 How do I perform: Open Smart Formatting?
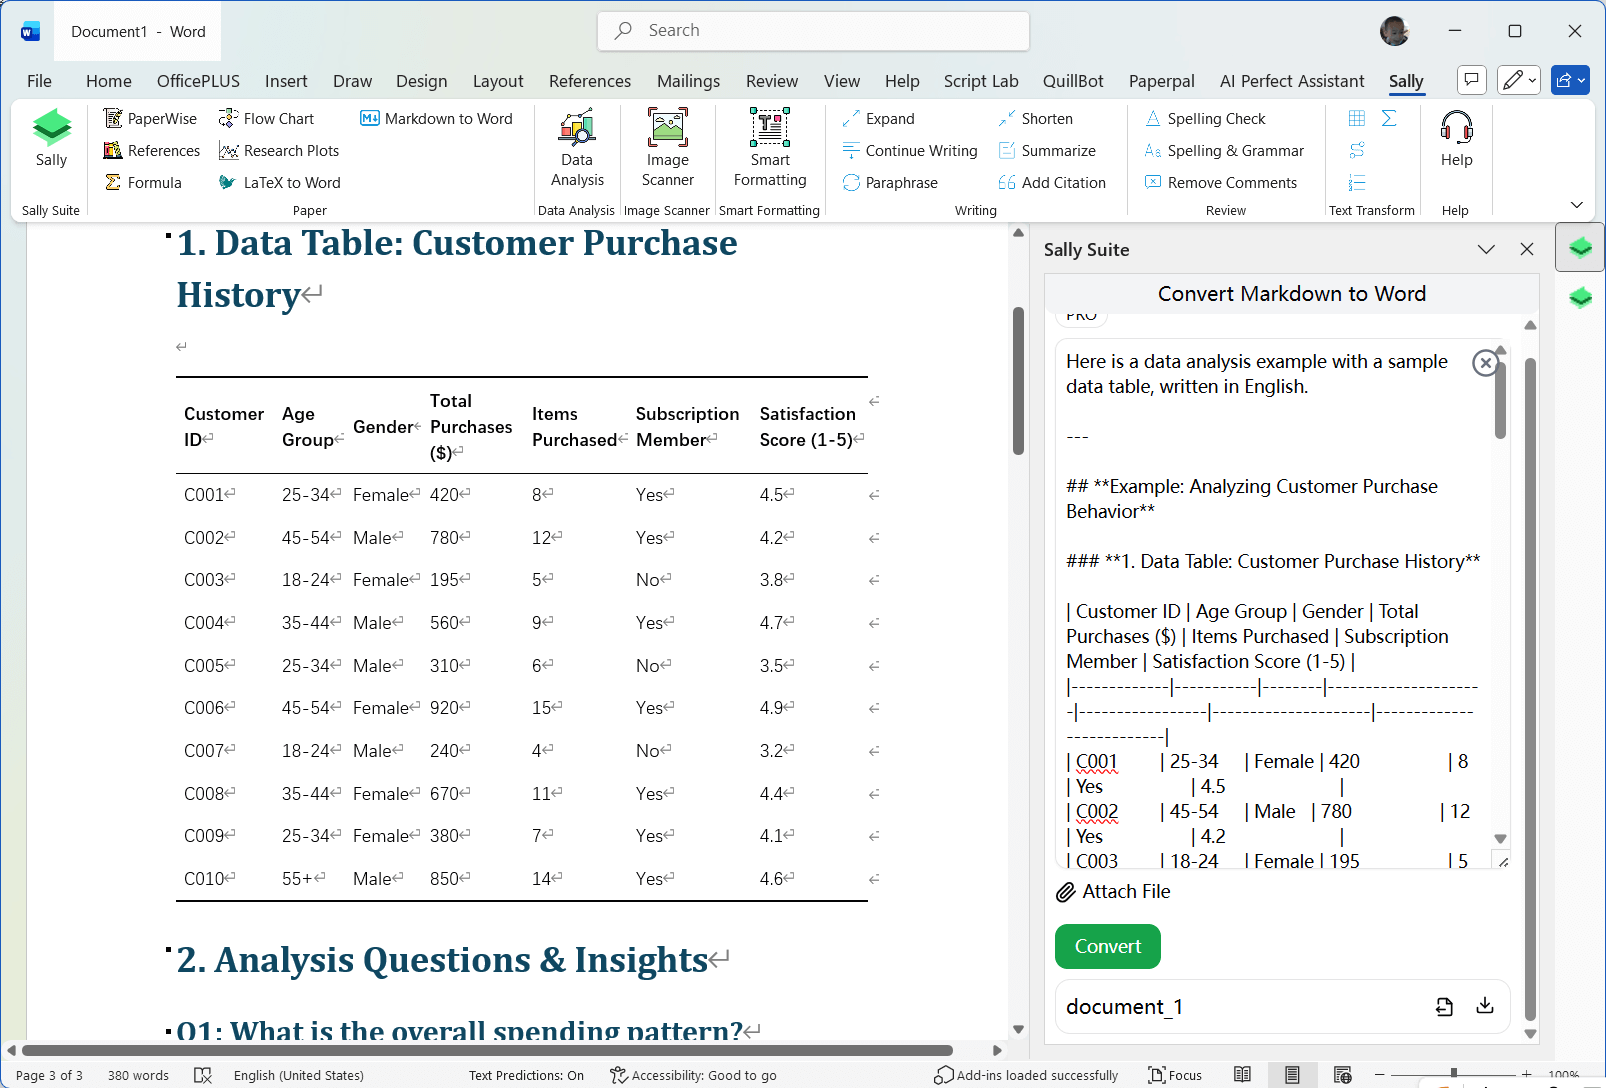[769, 147]
